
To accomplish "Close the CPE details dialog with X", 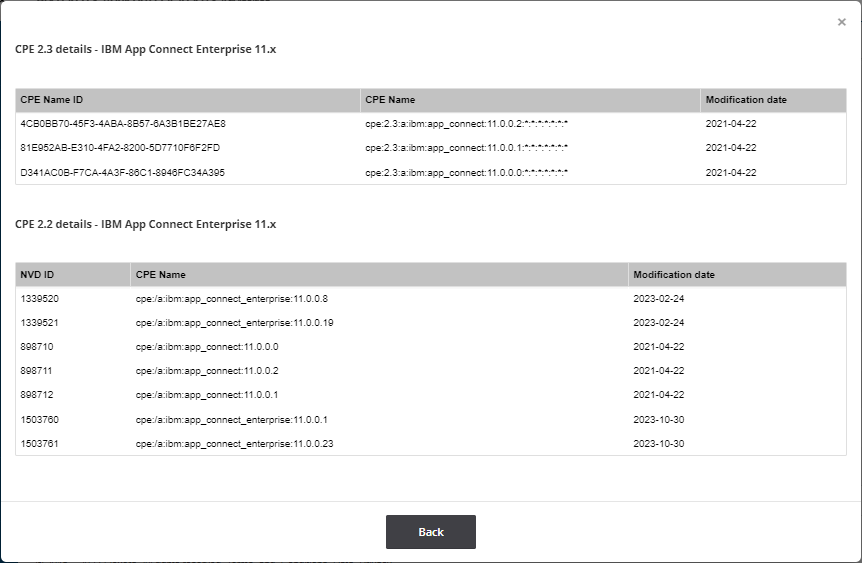I will click(x=841, y=22).
